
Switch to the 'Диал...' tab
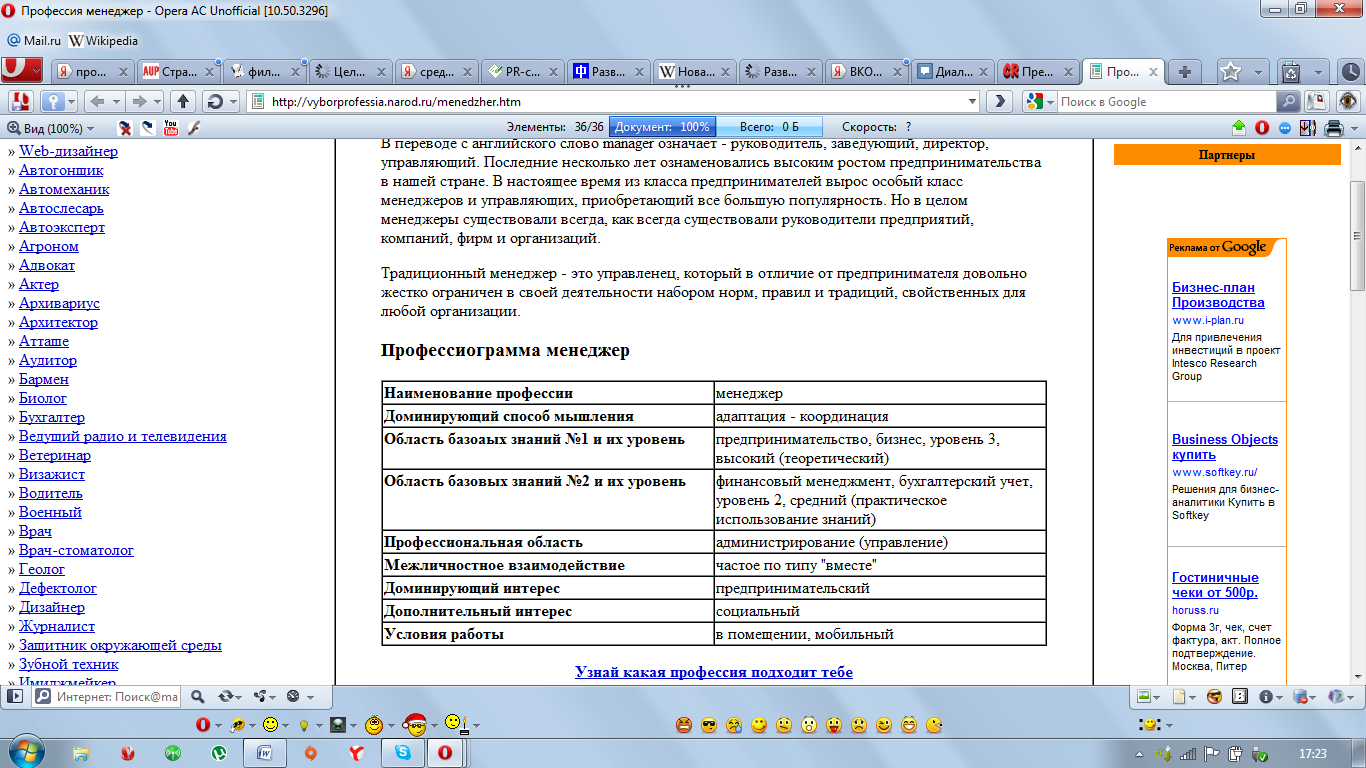pyautogui.click(x=951, y=71)
